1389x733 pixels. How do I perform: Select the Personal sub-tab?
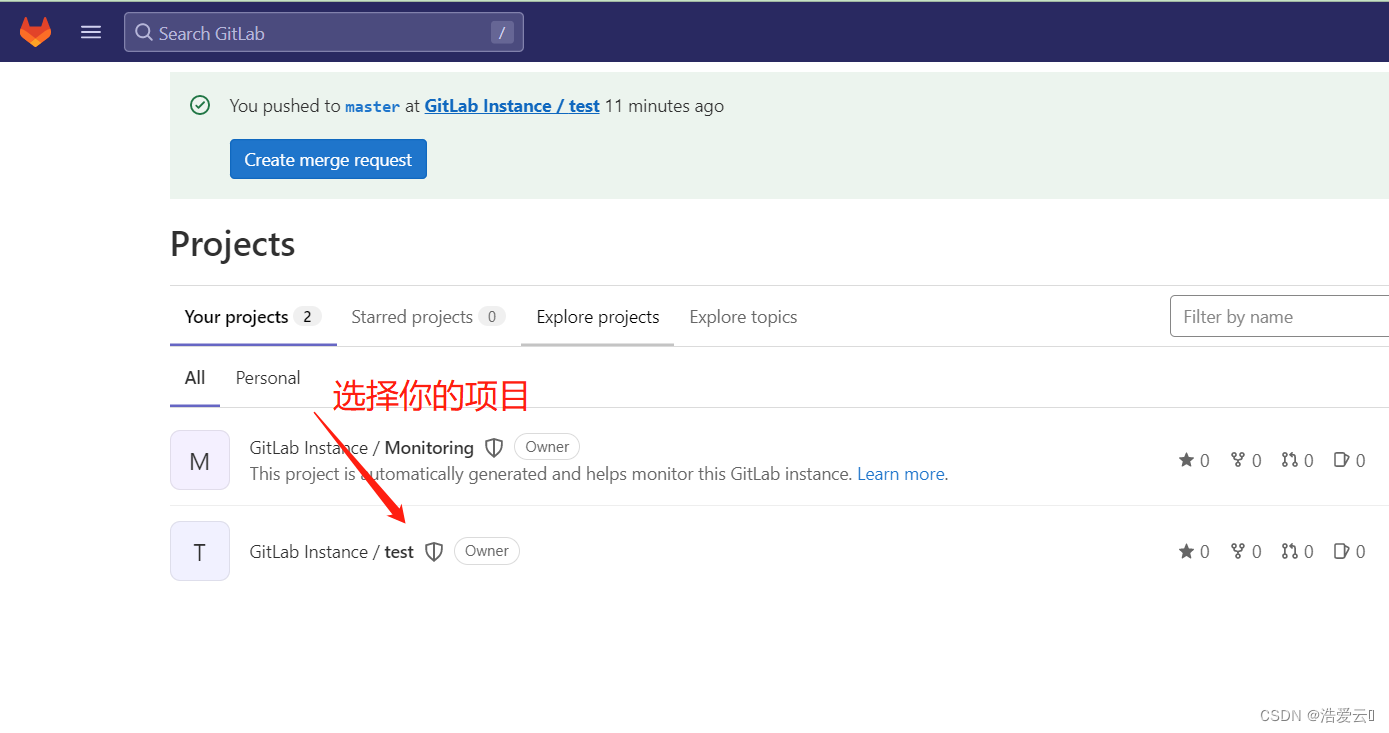pyautogui.click(x=268, y=378)
